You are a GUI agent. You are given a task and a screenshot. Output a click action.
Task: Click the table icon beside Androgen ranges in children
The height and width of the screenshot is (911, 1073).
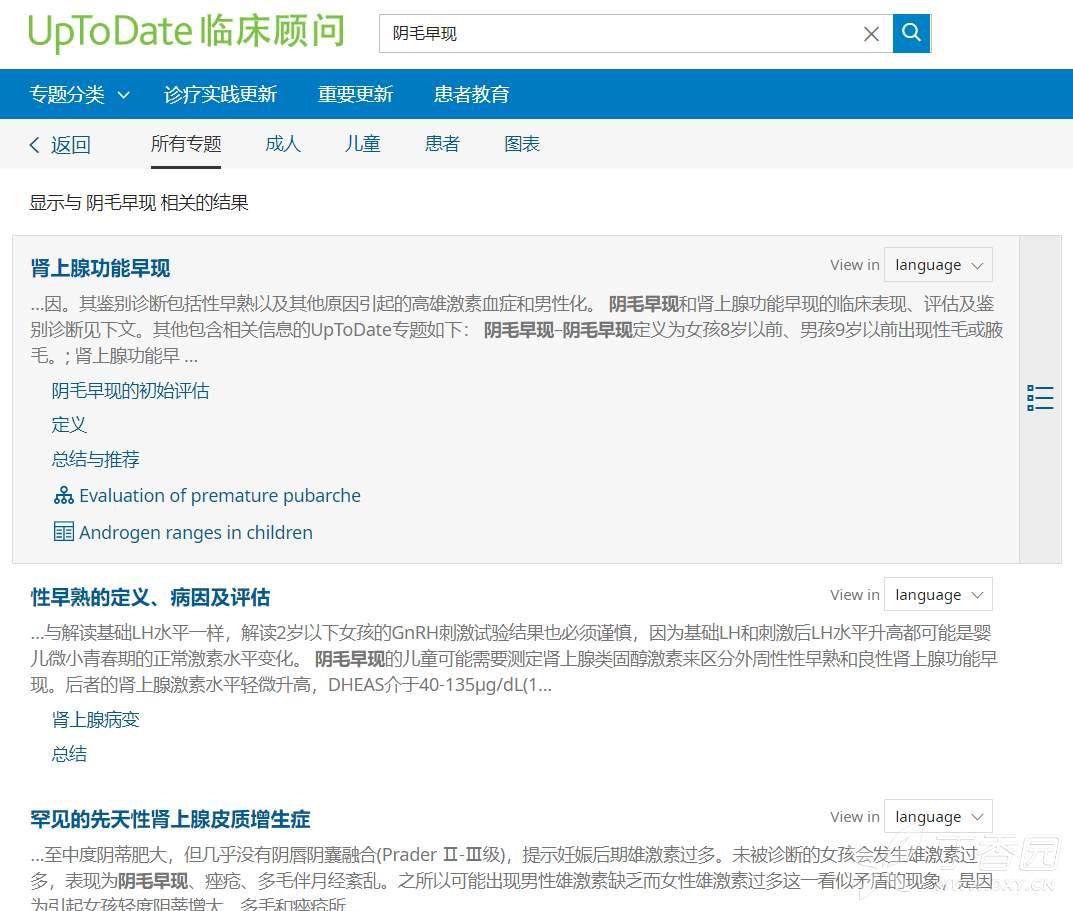64,532
